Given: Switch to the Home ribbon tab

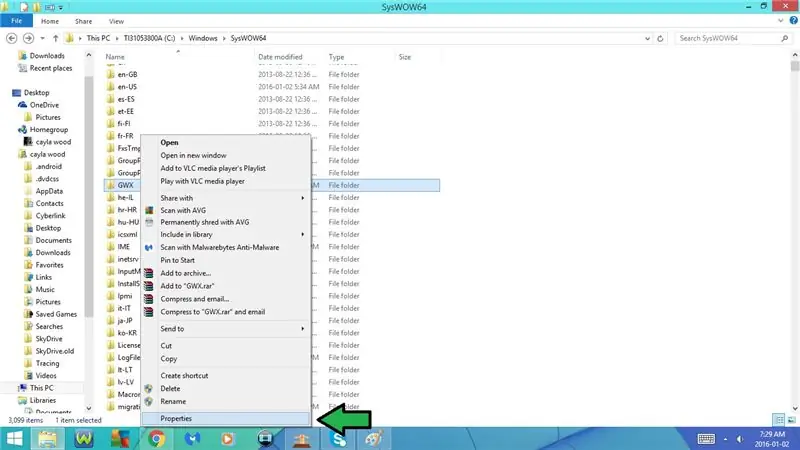Looking at the screenshot, I should (x=49, y=21).
